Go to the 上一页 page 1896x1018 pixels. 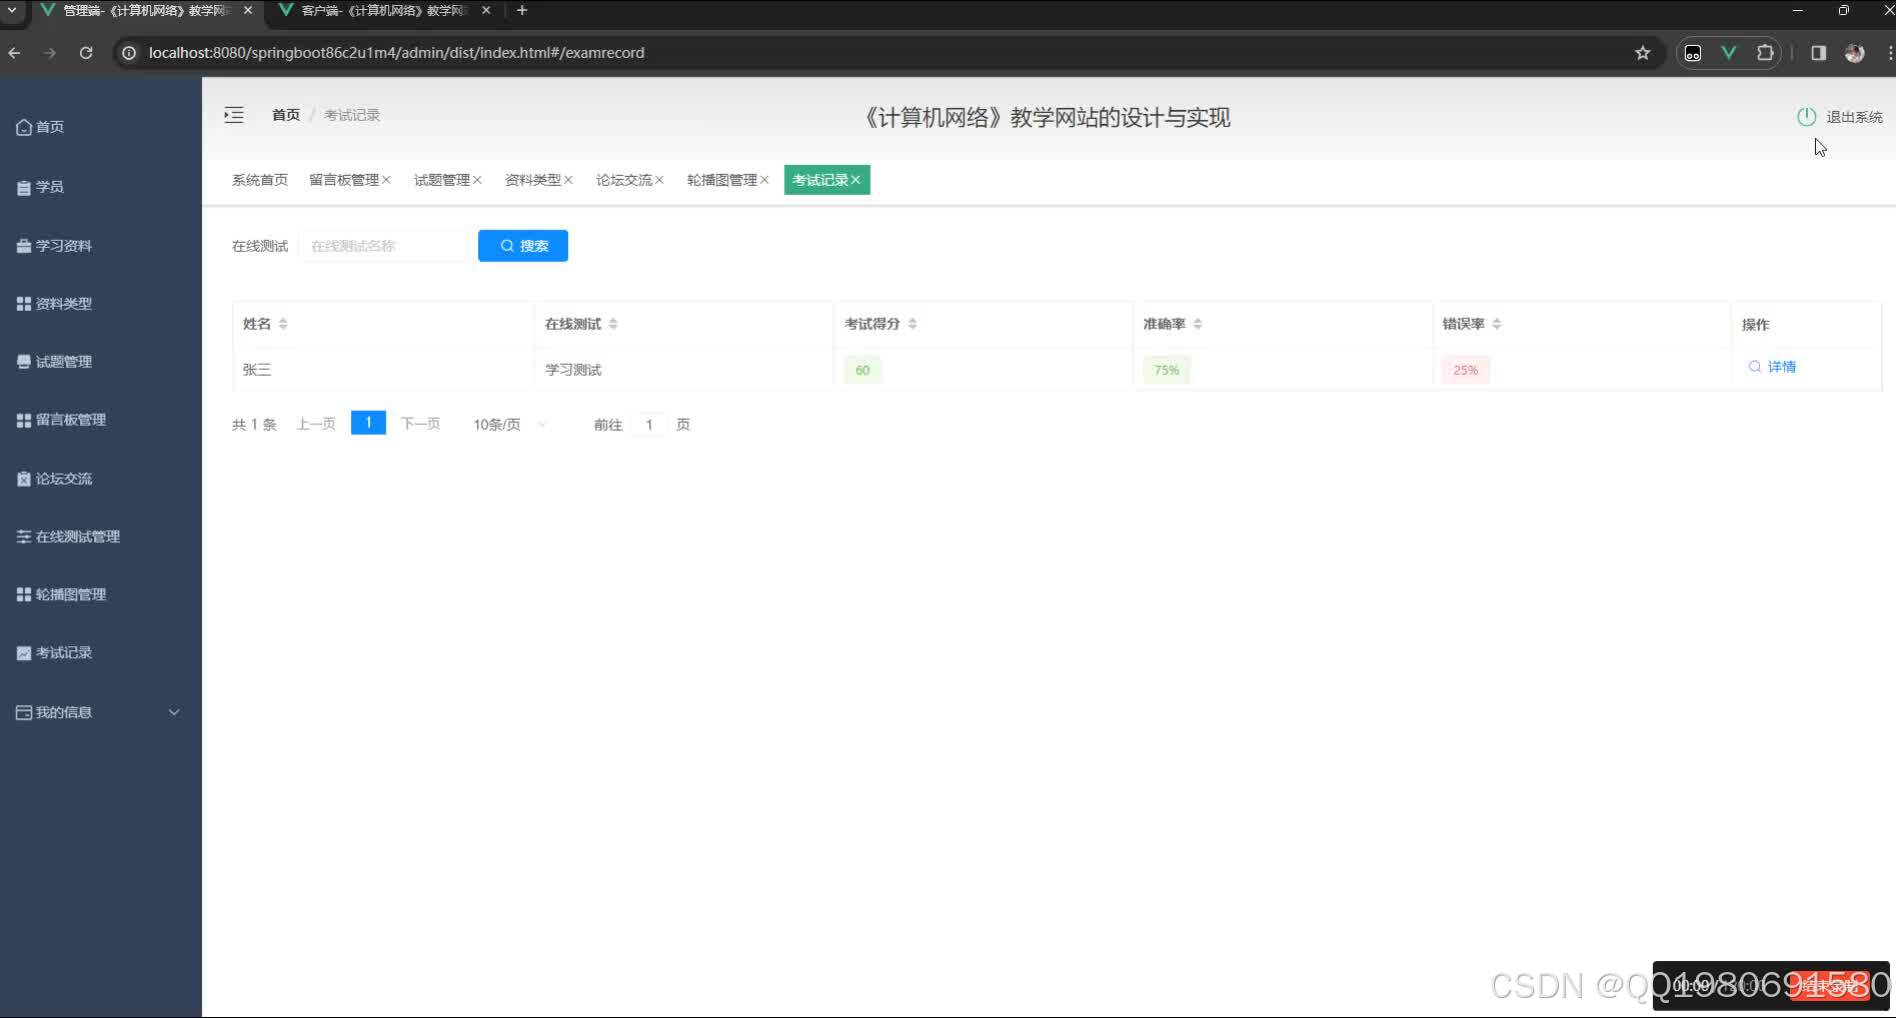(316, 424)
